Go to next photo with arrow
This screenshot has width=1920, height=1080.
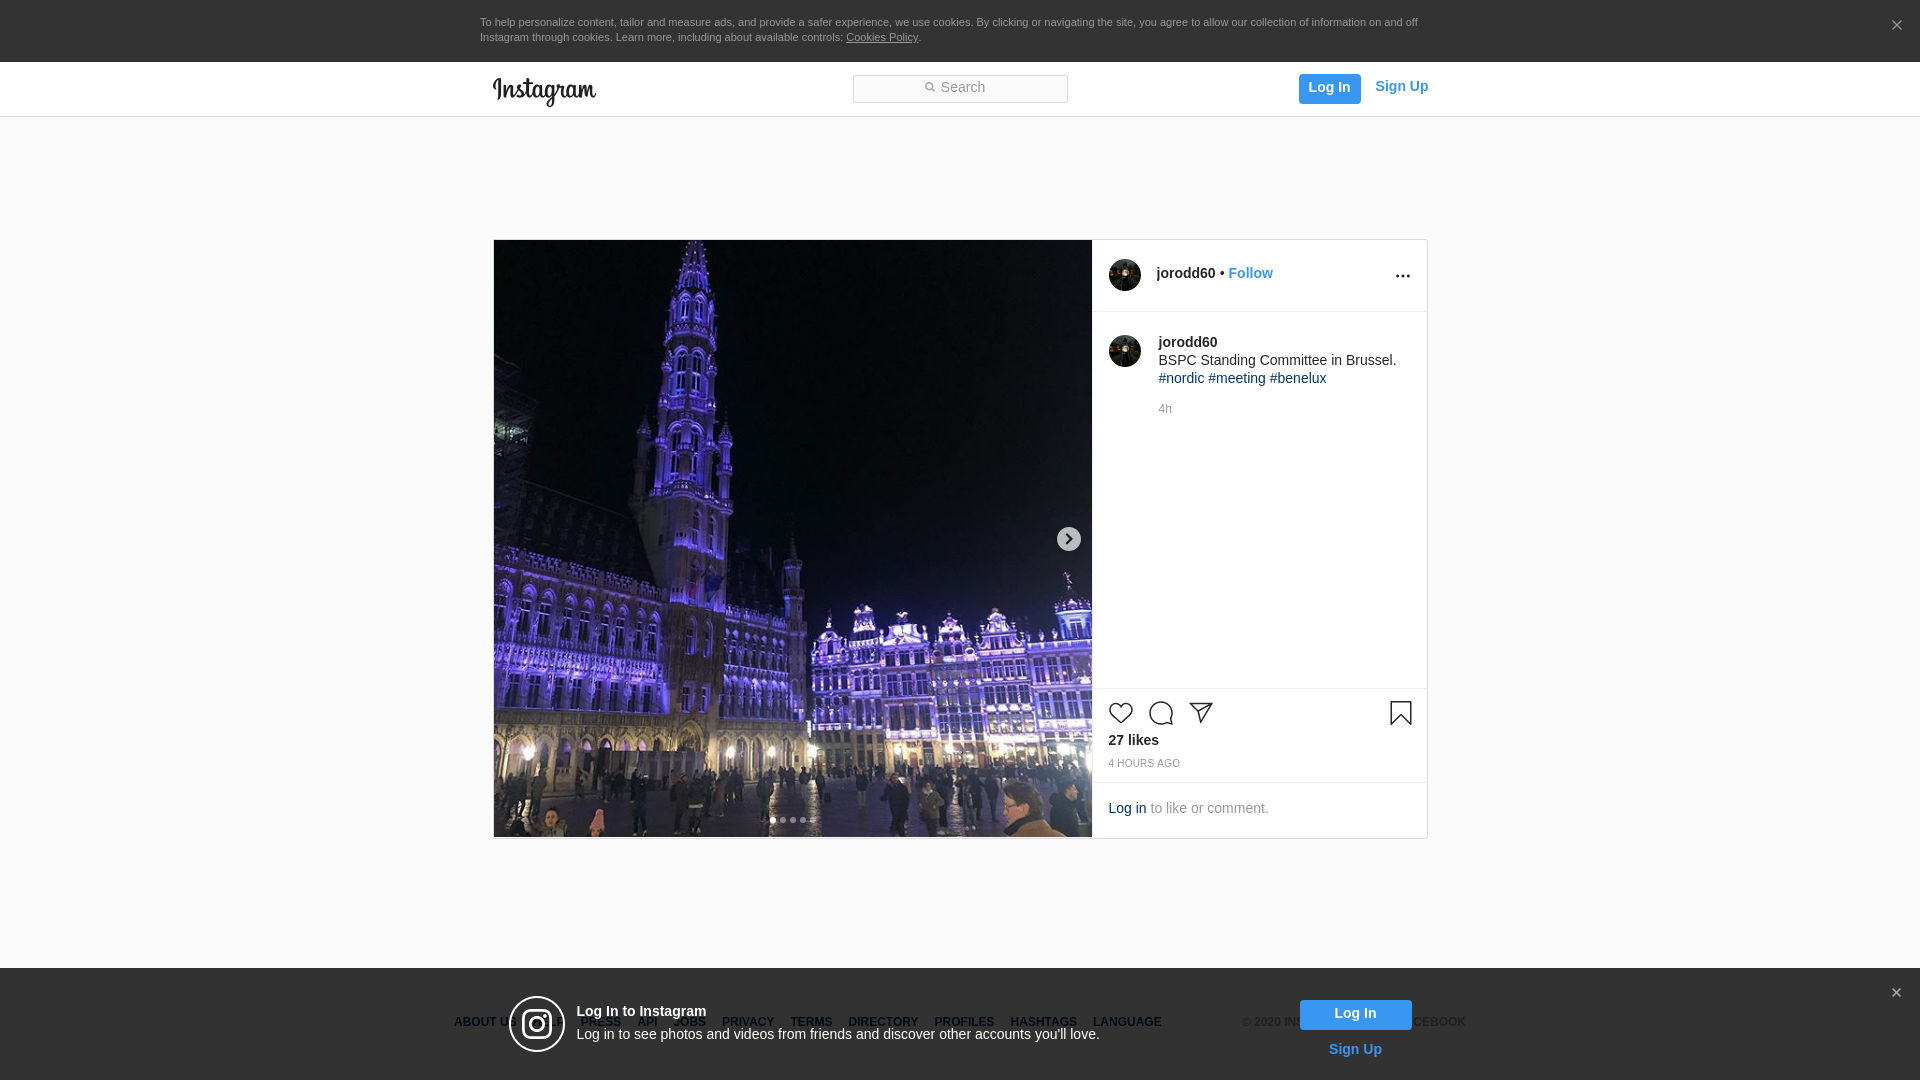tap(1068, 539)
